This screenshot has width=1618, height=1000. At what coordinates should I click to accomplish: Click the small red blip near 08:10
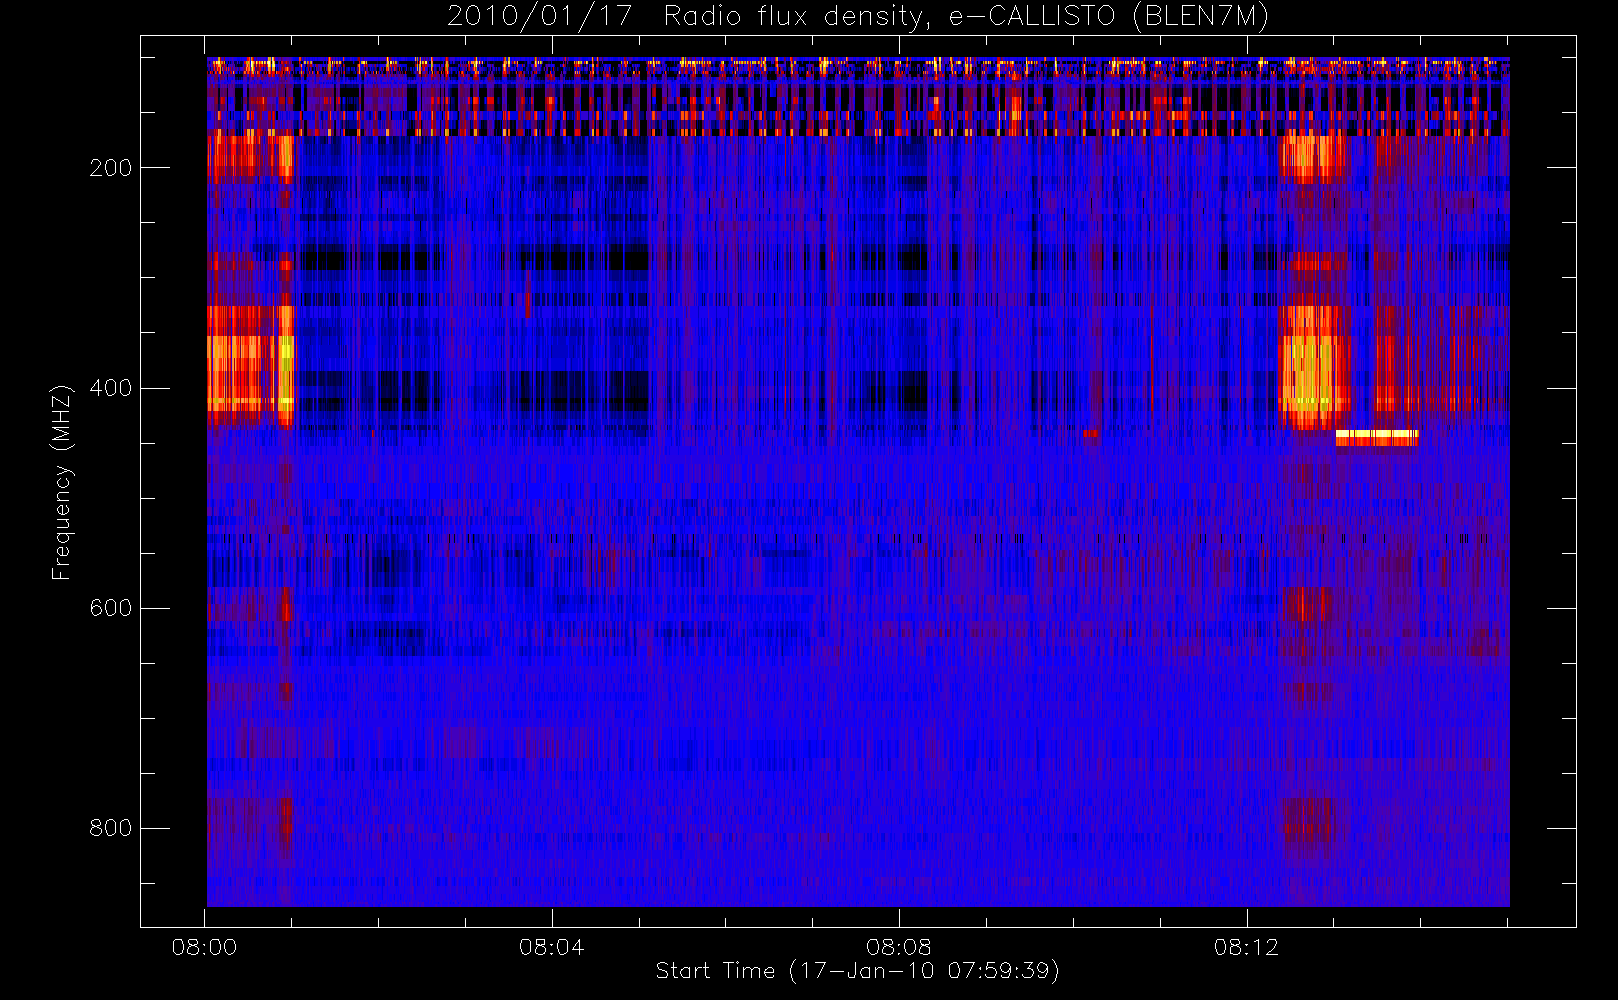point(1090,434)
